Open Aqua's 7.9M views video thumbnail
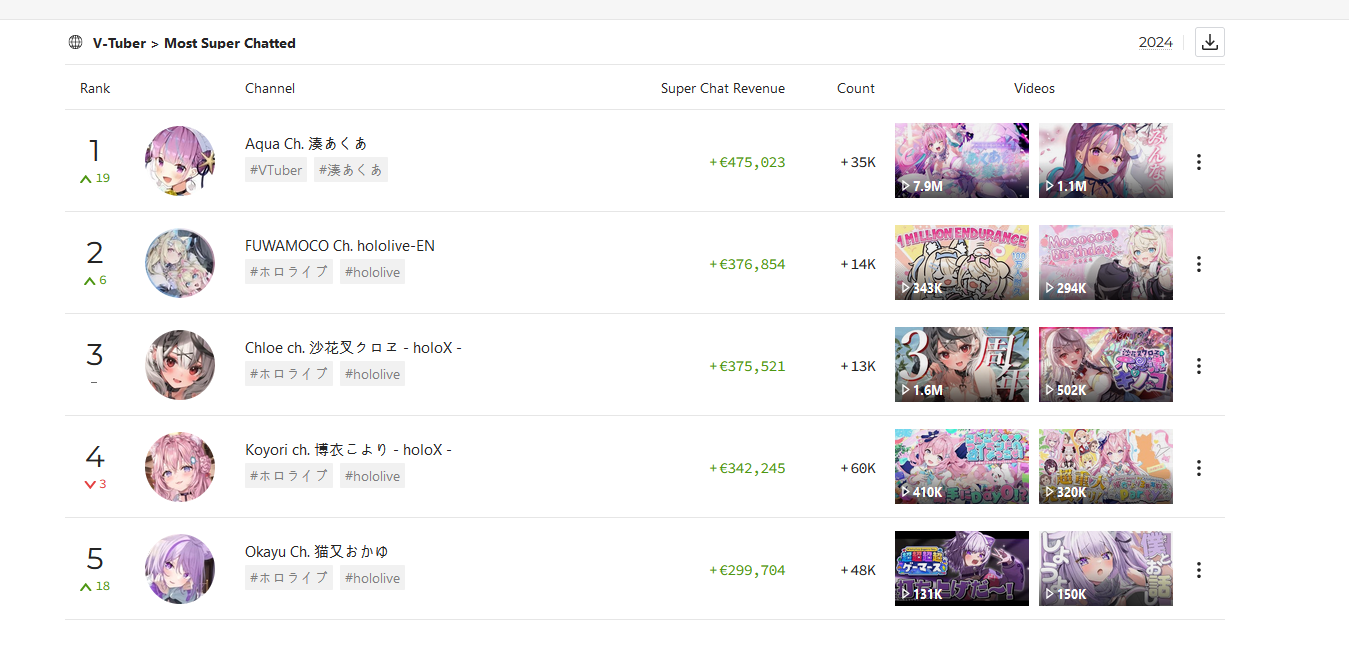This screenshot has height=654, width=1349. [x=961, y=160]
